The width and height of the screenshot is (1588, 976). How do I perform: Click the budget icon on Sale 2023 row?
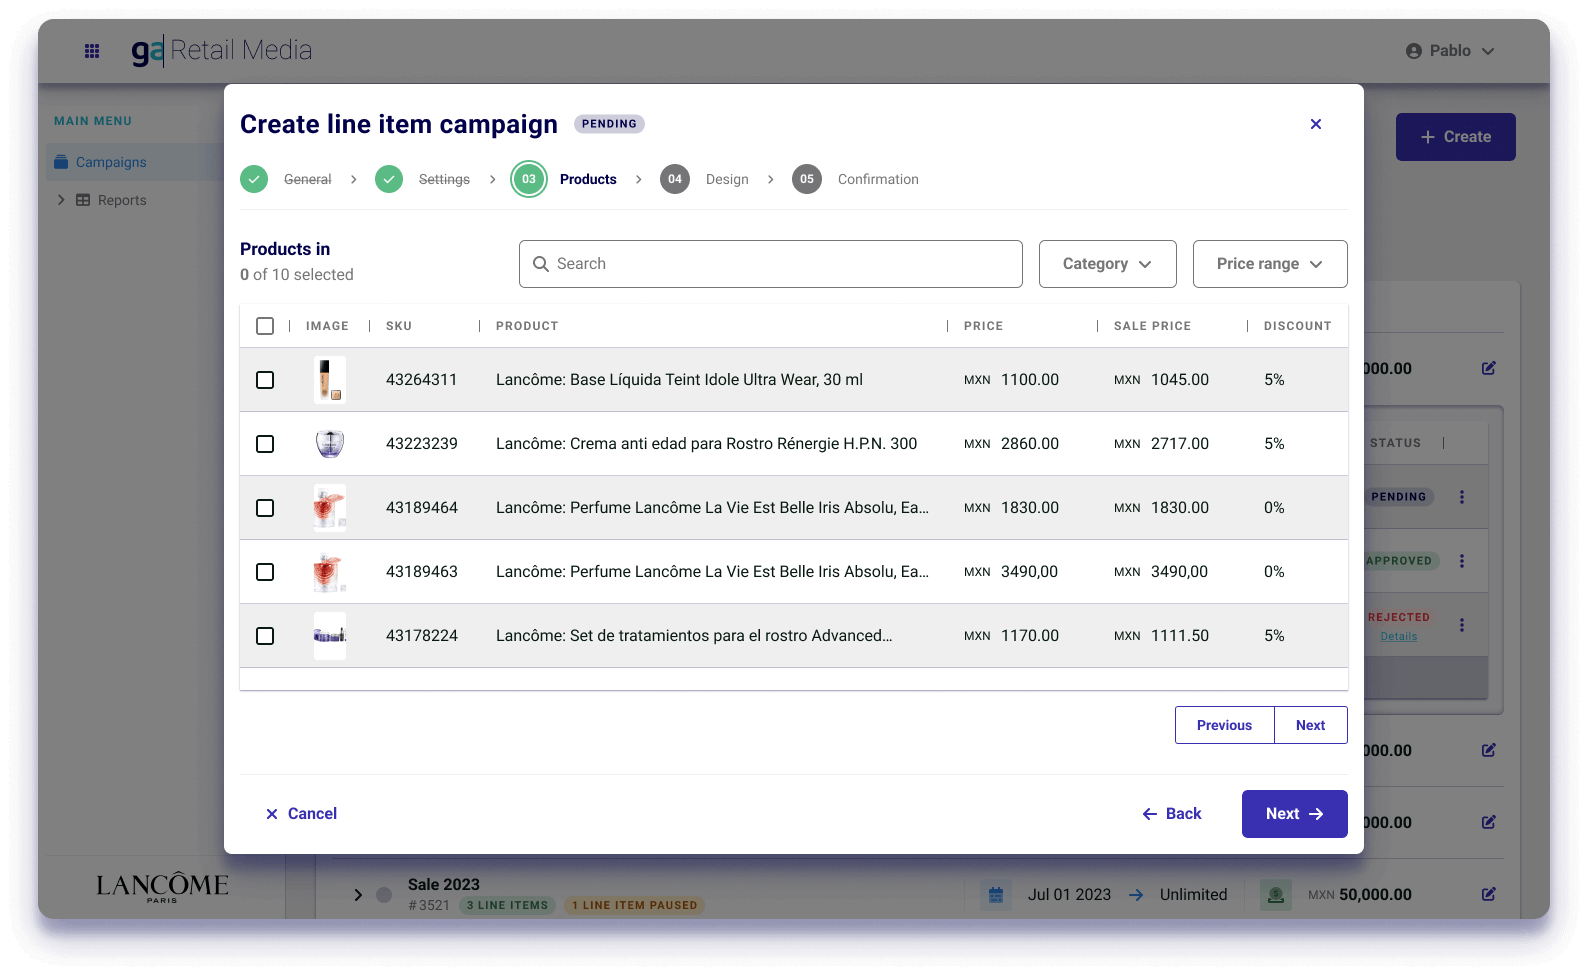click(1275, 895)
